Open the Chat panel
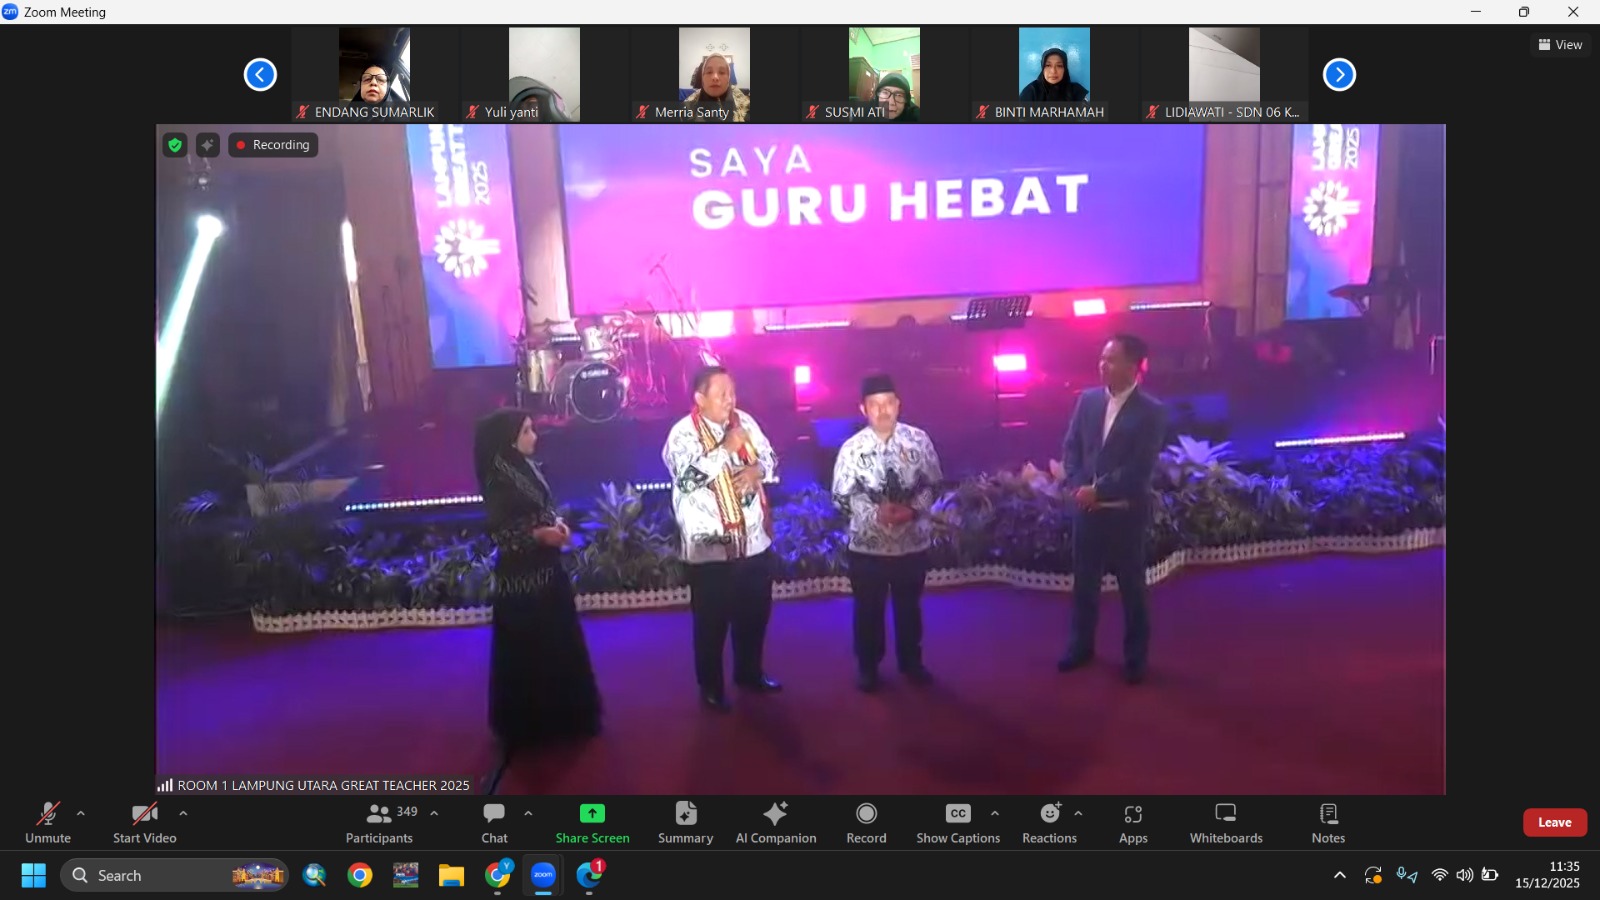Viewport: 1600px width, 900px height. coord(494,822)
